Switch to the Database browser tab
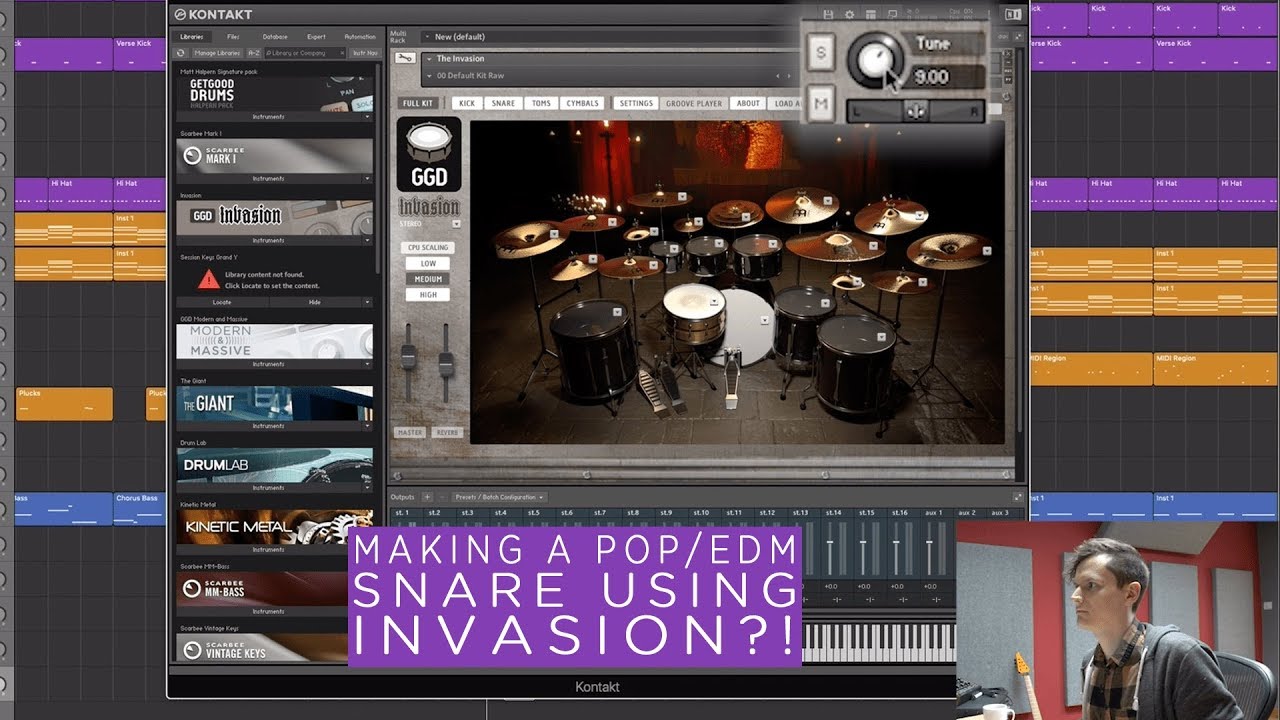 (x=274, y=37)
